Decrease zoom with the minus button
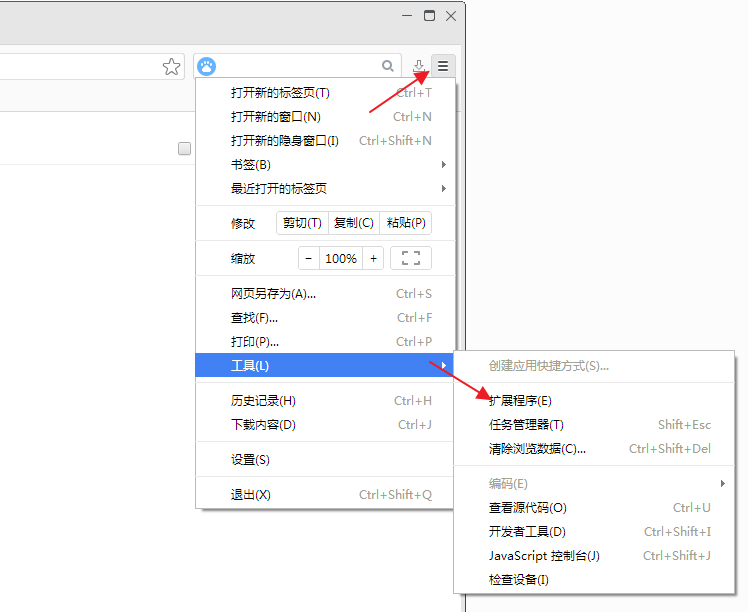Image resolution: width=748 pixels, height=612 pixels. 309,258
